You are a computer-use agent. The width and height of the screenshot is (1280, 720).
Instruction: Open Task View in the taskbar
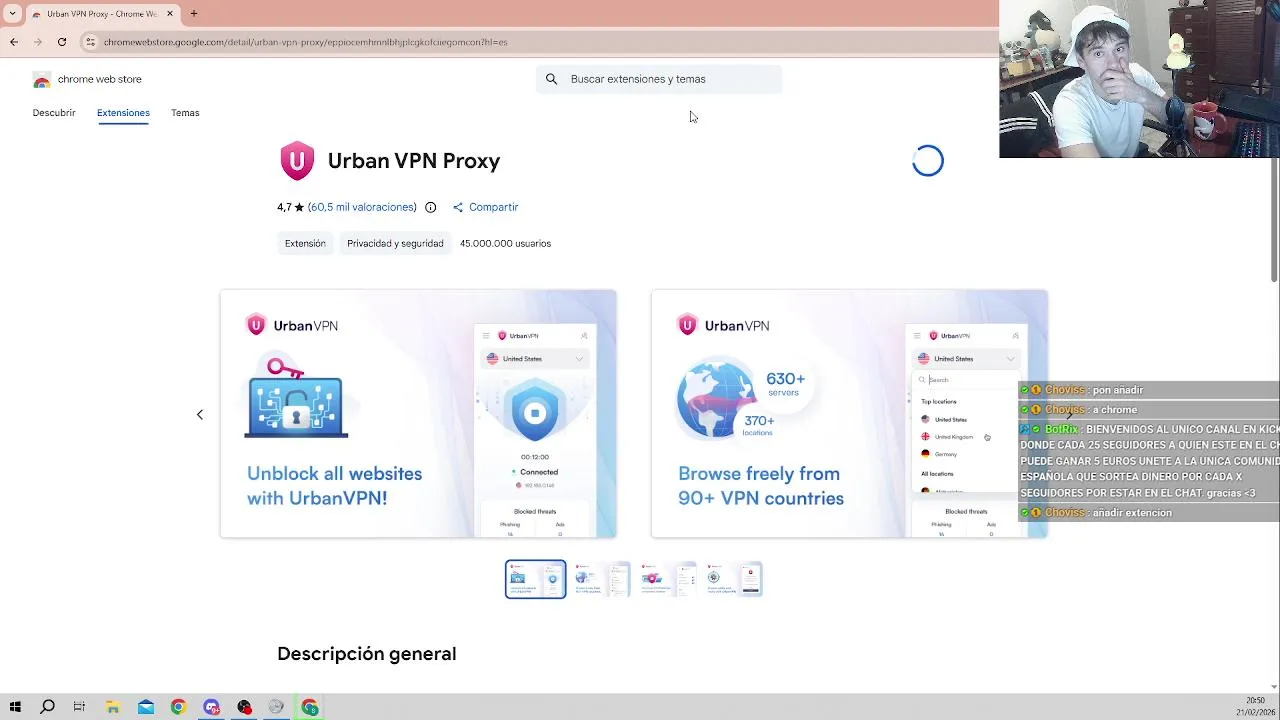tap(79, 707)
